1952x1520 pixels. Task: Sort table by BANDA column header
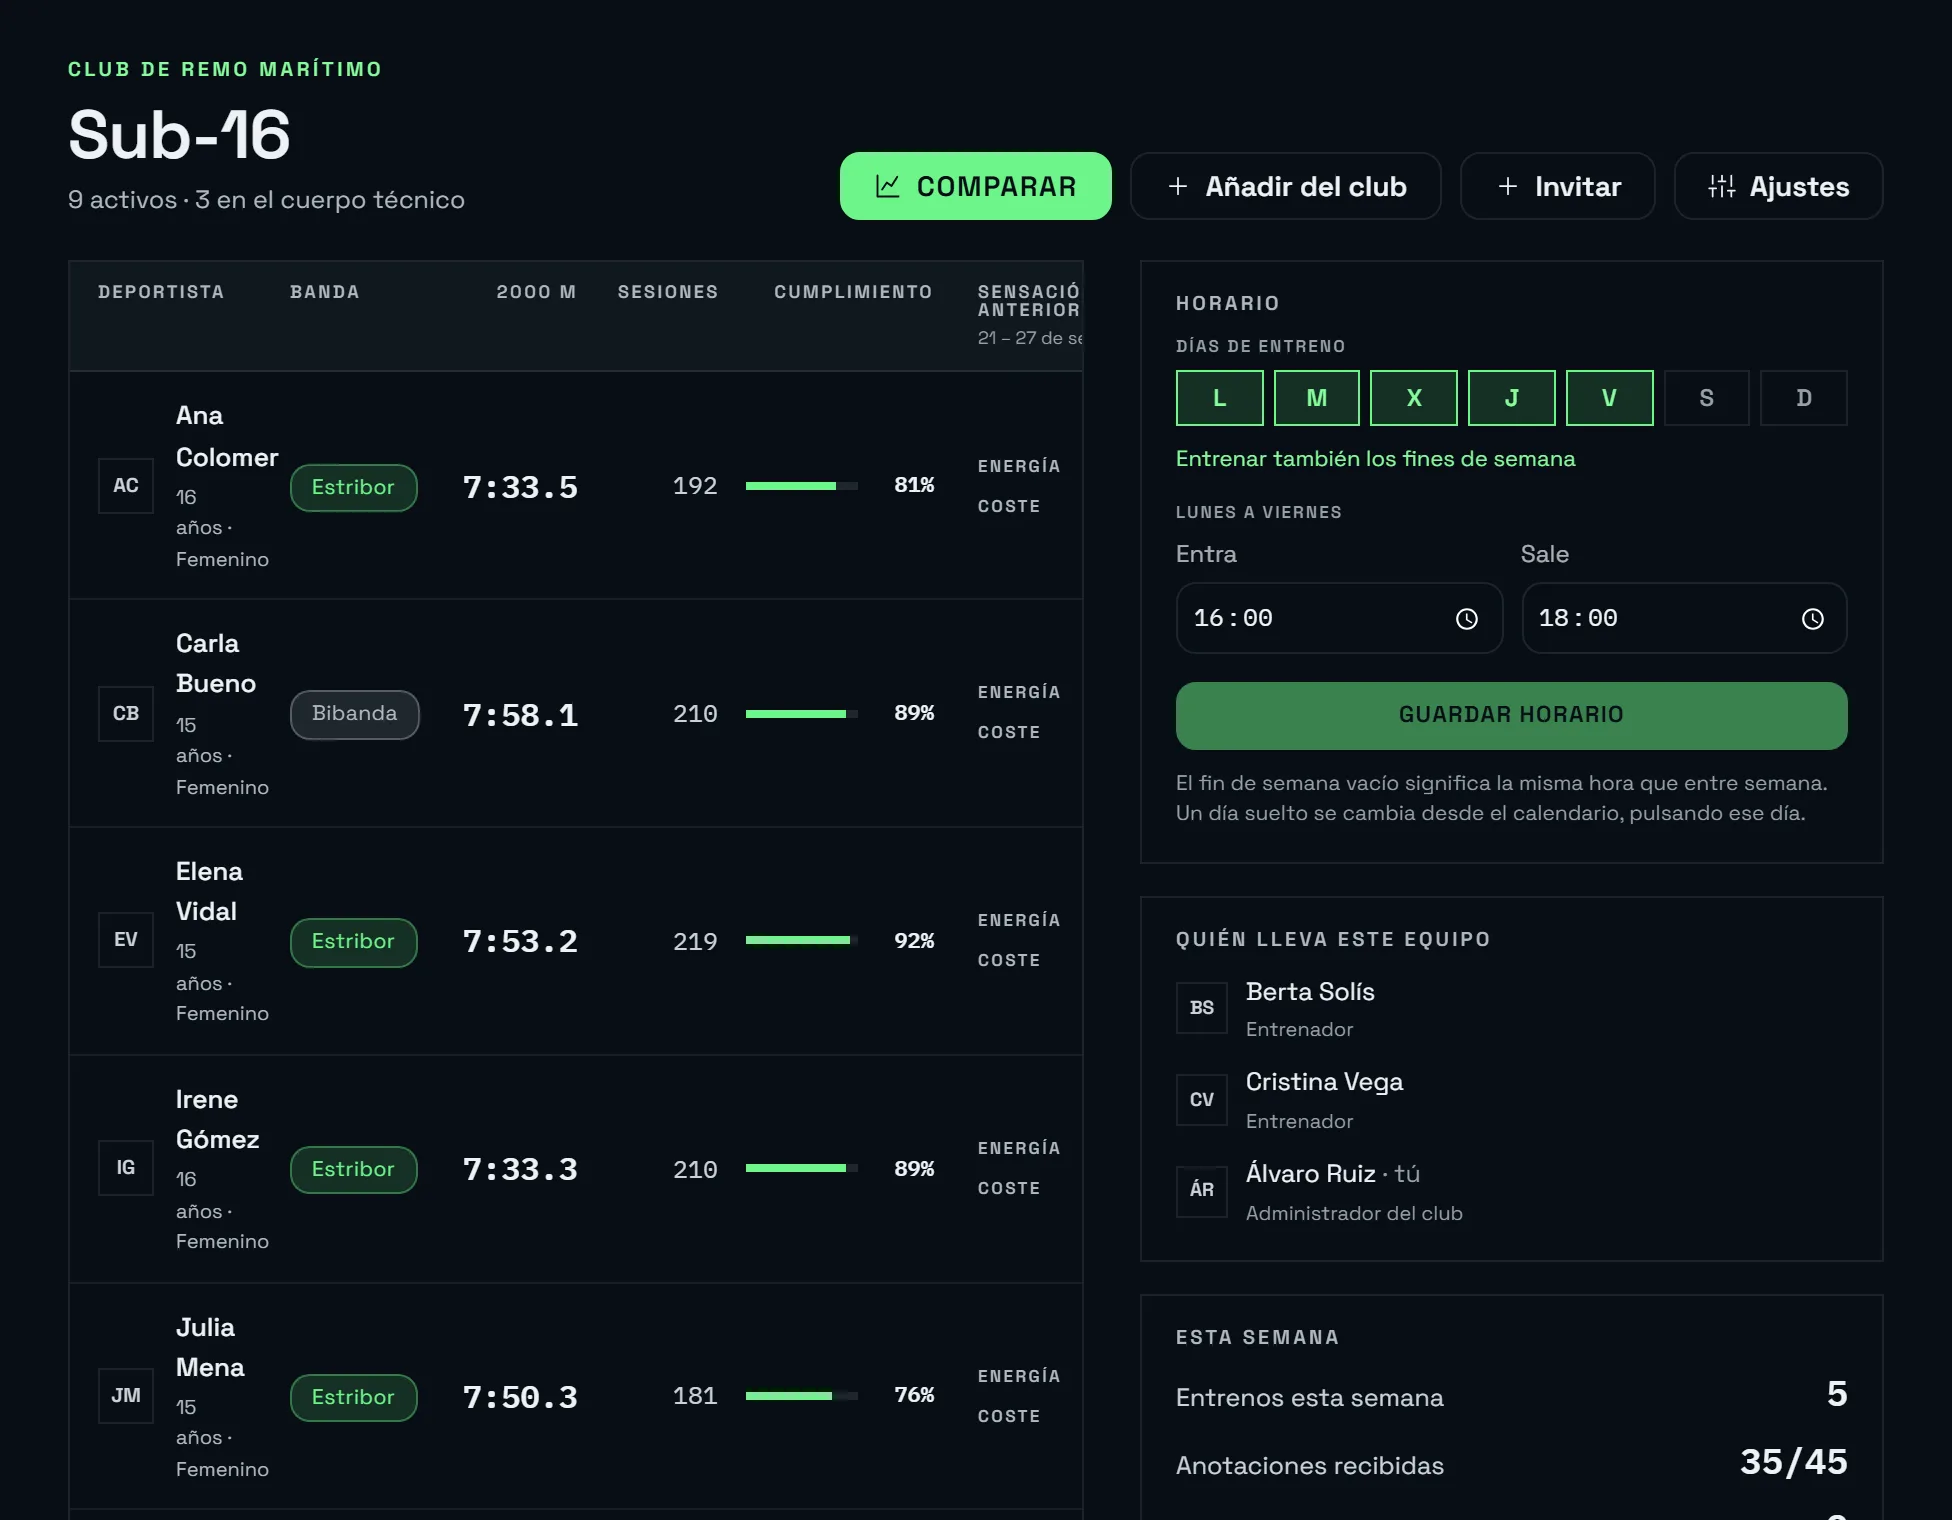coord(325,292)
